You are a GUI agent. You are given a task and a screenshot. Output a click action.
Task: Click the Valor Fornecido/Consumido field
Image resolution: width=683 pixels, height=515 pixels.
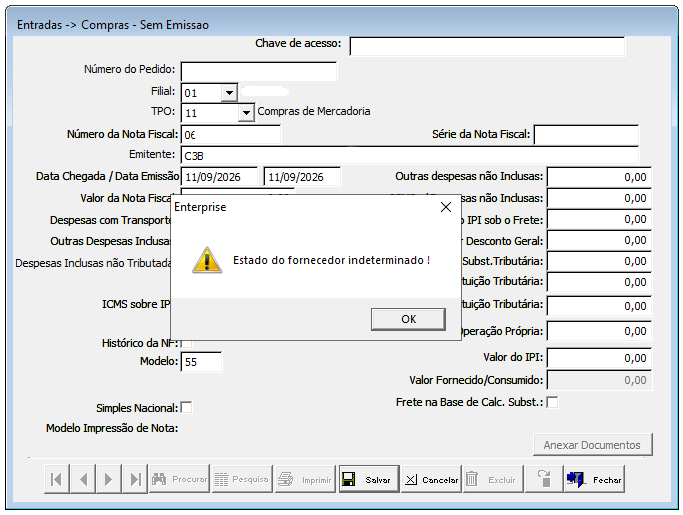(x=599, y=380)
